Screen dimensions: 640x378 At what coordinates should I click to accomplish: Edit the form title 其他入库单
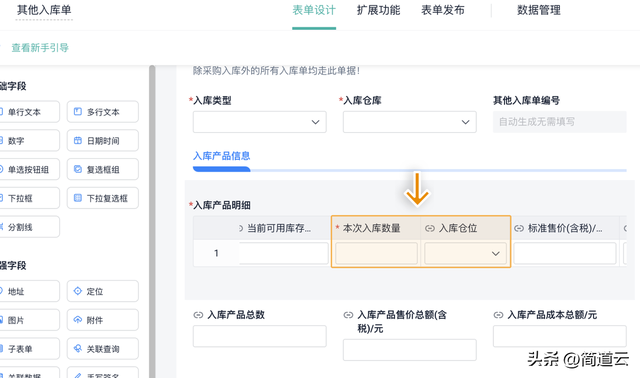(x=44, y=10)
